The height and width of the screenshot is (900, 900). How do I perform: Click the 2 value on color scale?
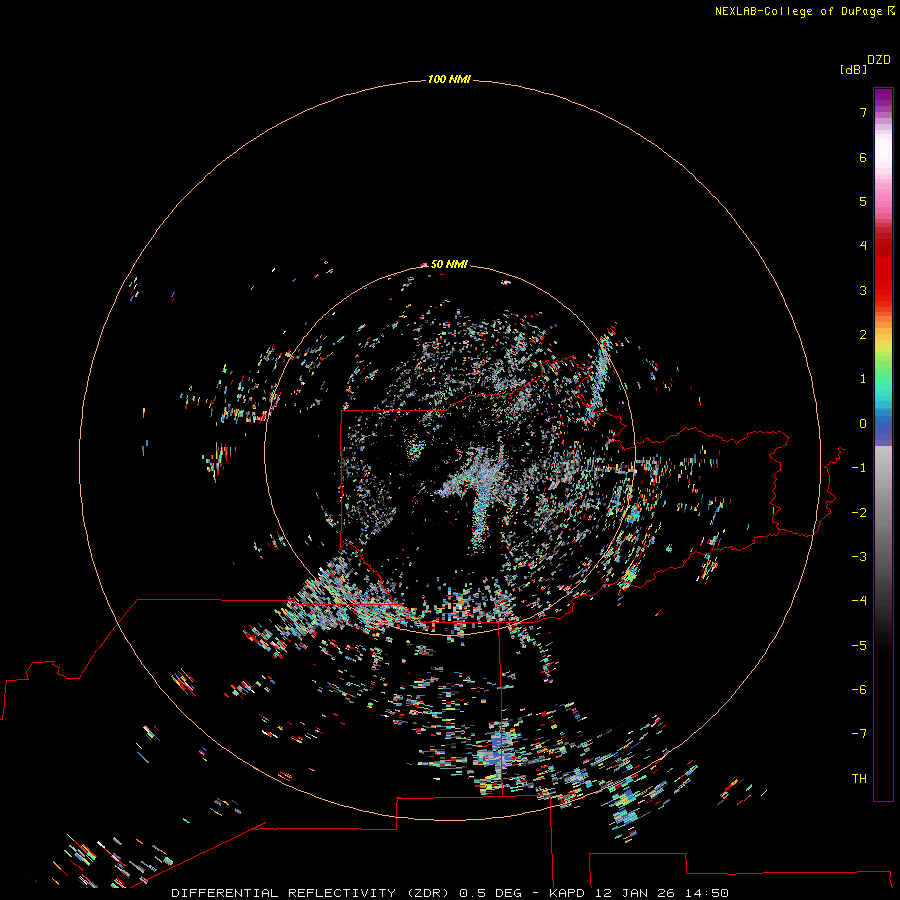pyautogui.click(x=863, y=335)
